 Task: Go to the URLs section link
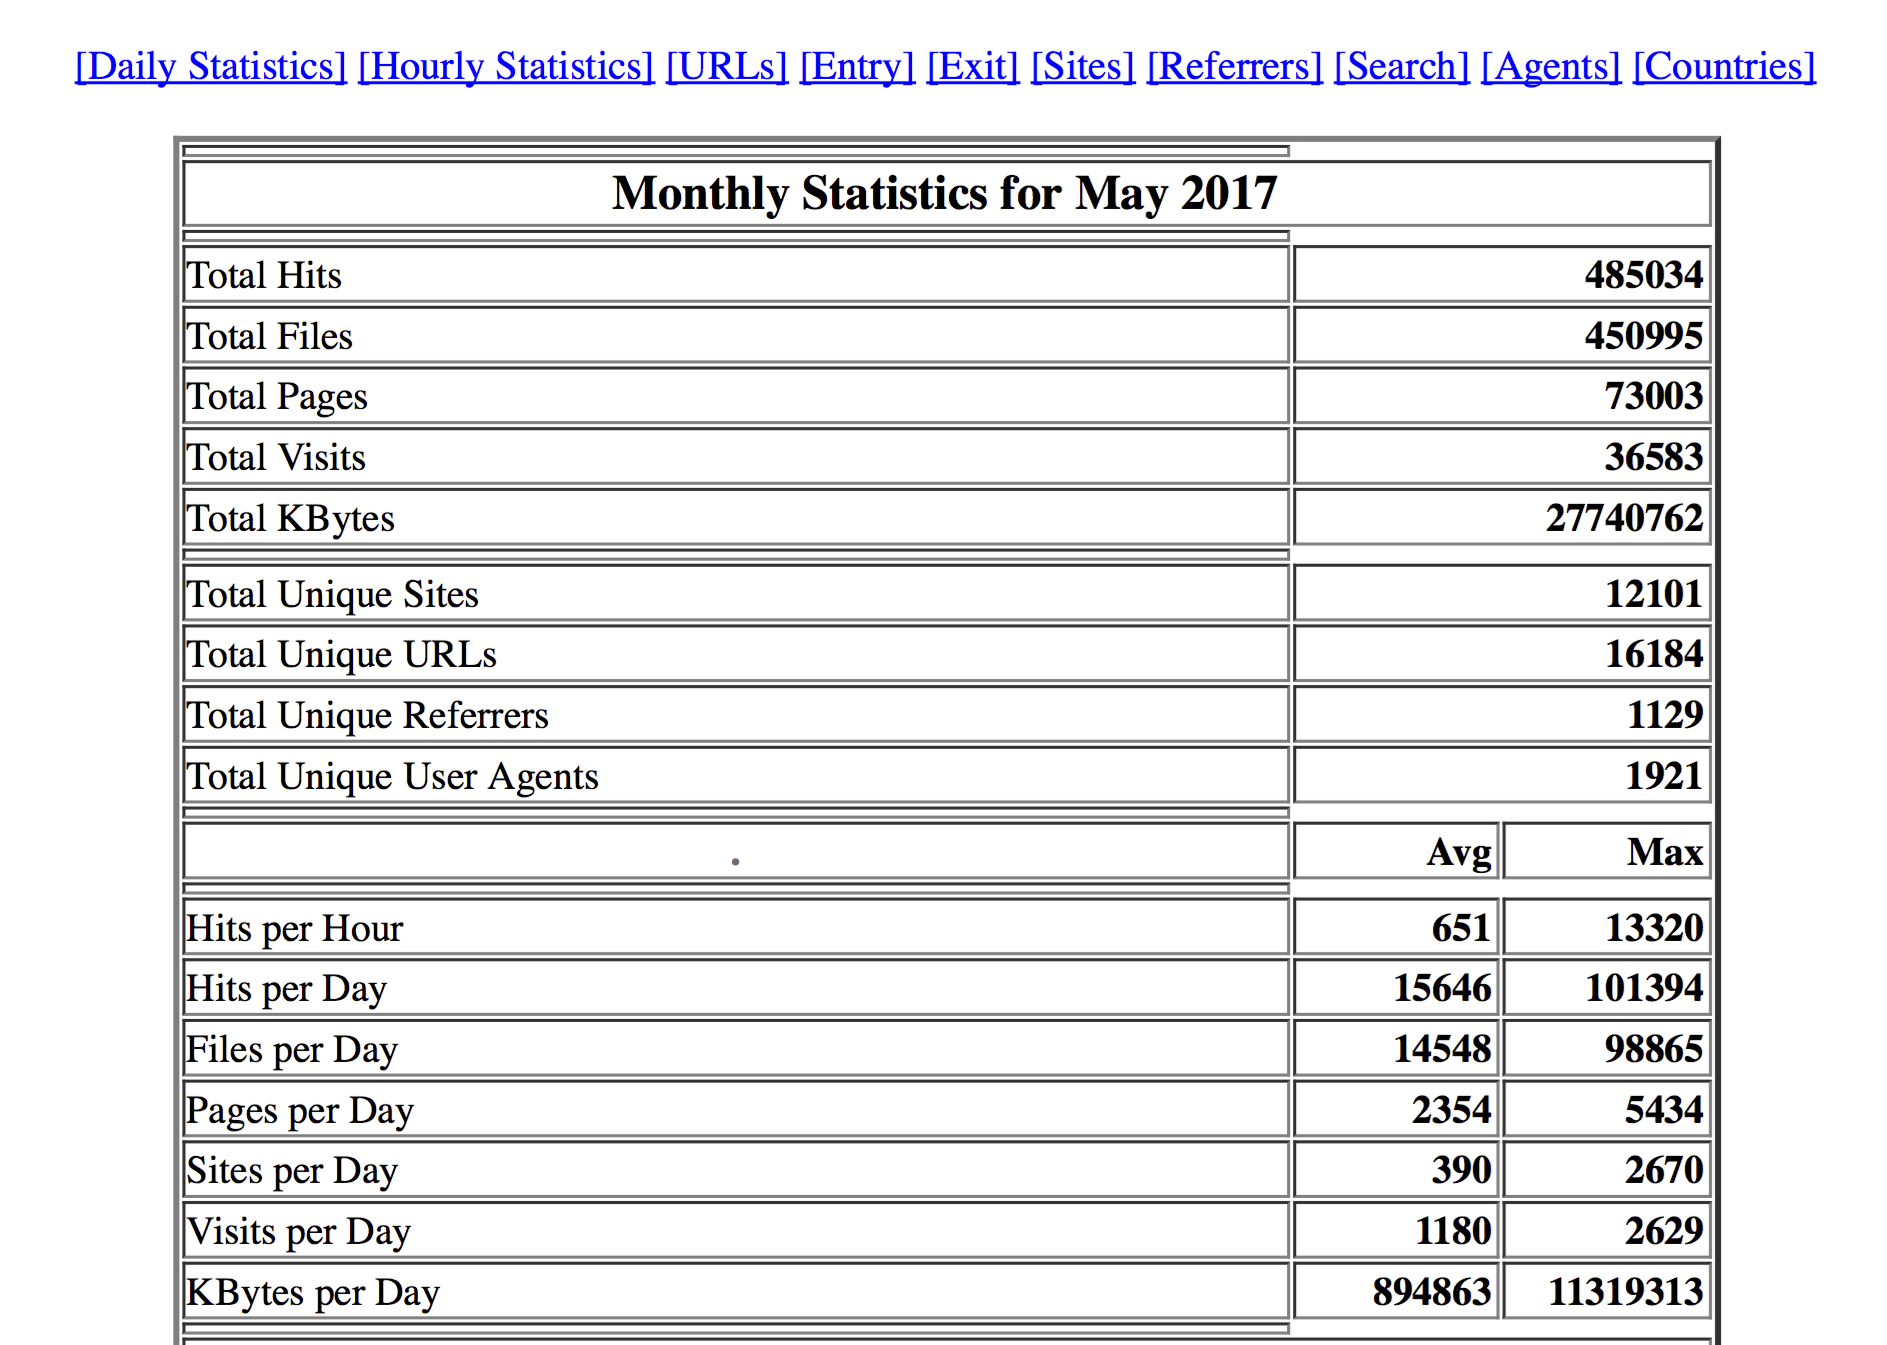click(x=727, y=66)
